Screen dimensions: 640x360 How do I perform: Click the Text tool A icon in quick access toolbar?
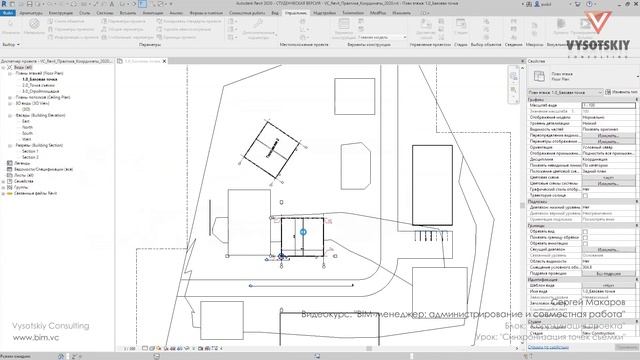pyautogui.click(x=112, y=4)
